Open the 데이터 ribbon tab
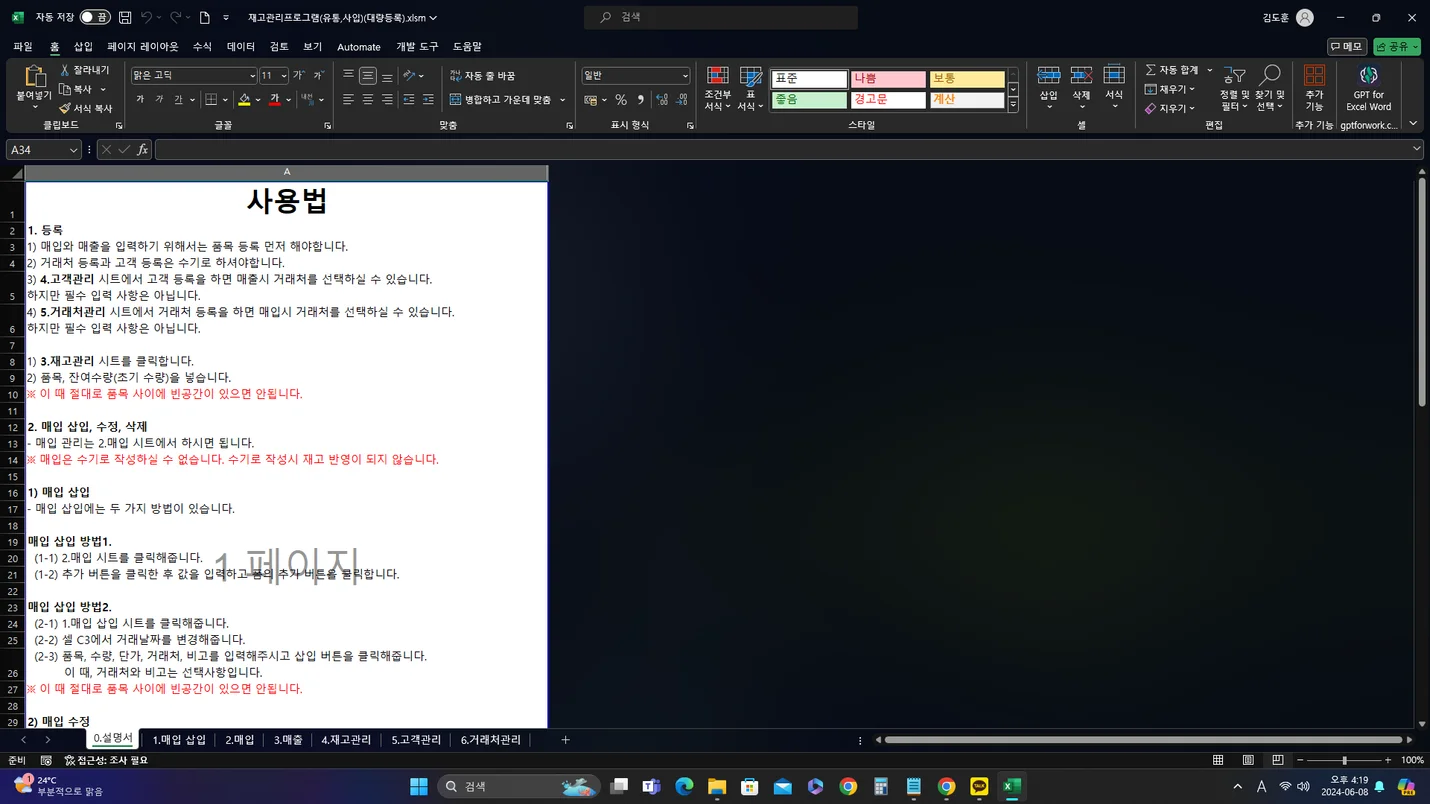1430x804 pixels. point(241,47)
